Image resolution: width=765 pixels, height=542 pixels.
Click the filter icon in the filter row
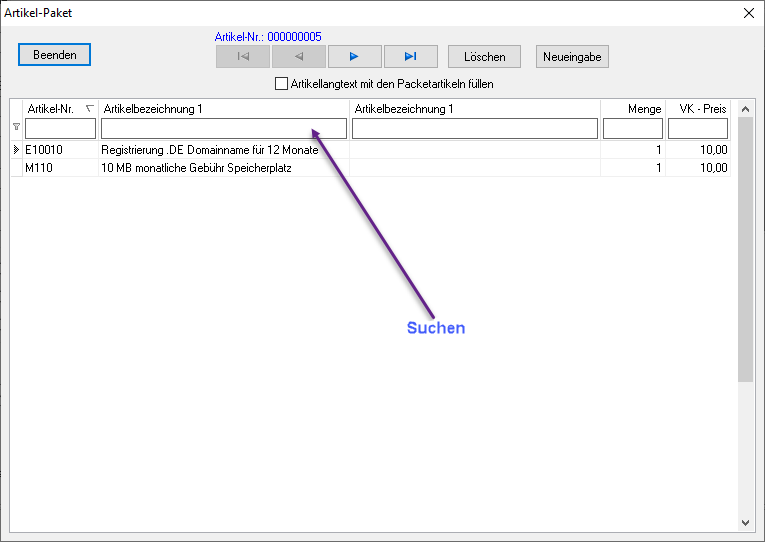[x=16, y=127]
